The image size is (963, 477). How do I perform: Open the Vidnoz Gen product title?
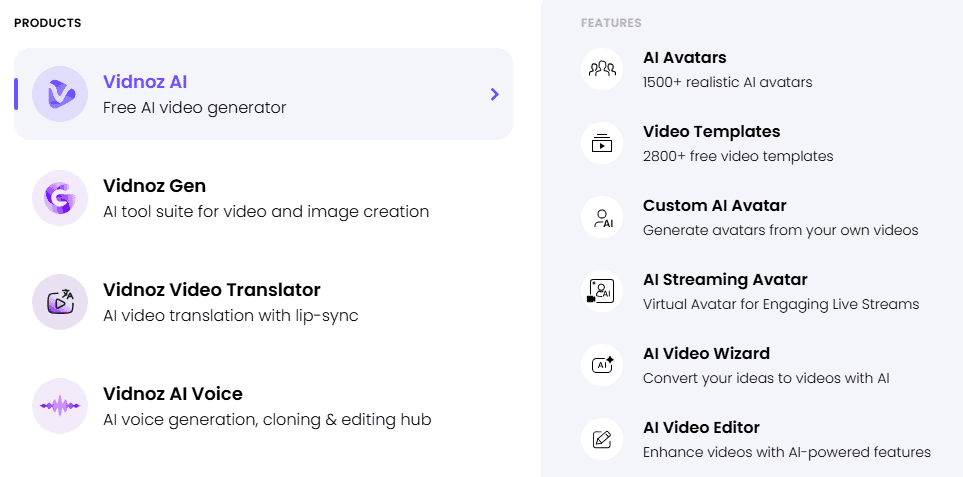pos(154,185)
